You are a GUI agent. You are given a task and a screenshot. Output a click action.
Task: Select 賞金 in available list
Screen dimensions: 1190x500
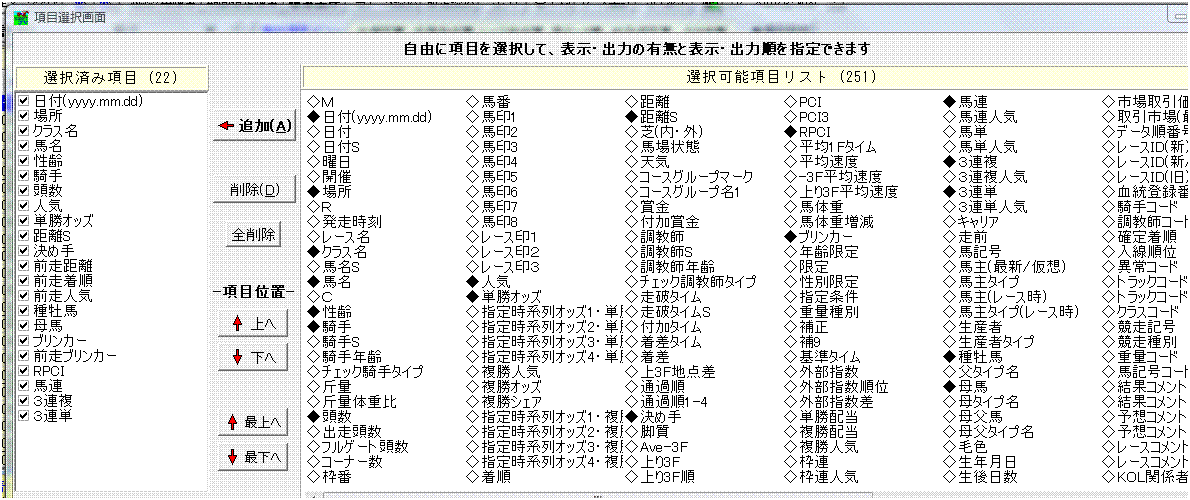point(647,206)
